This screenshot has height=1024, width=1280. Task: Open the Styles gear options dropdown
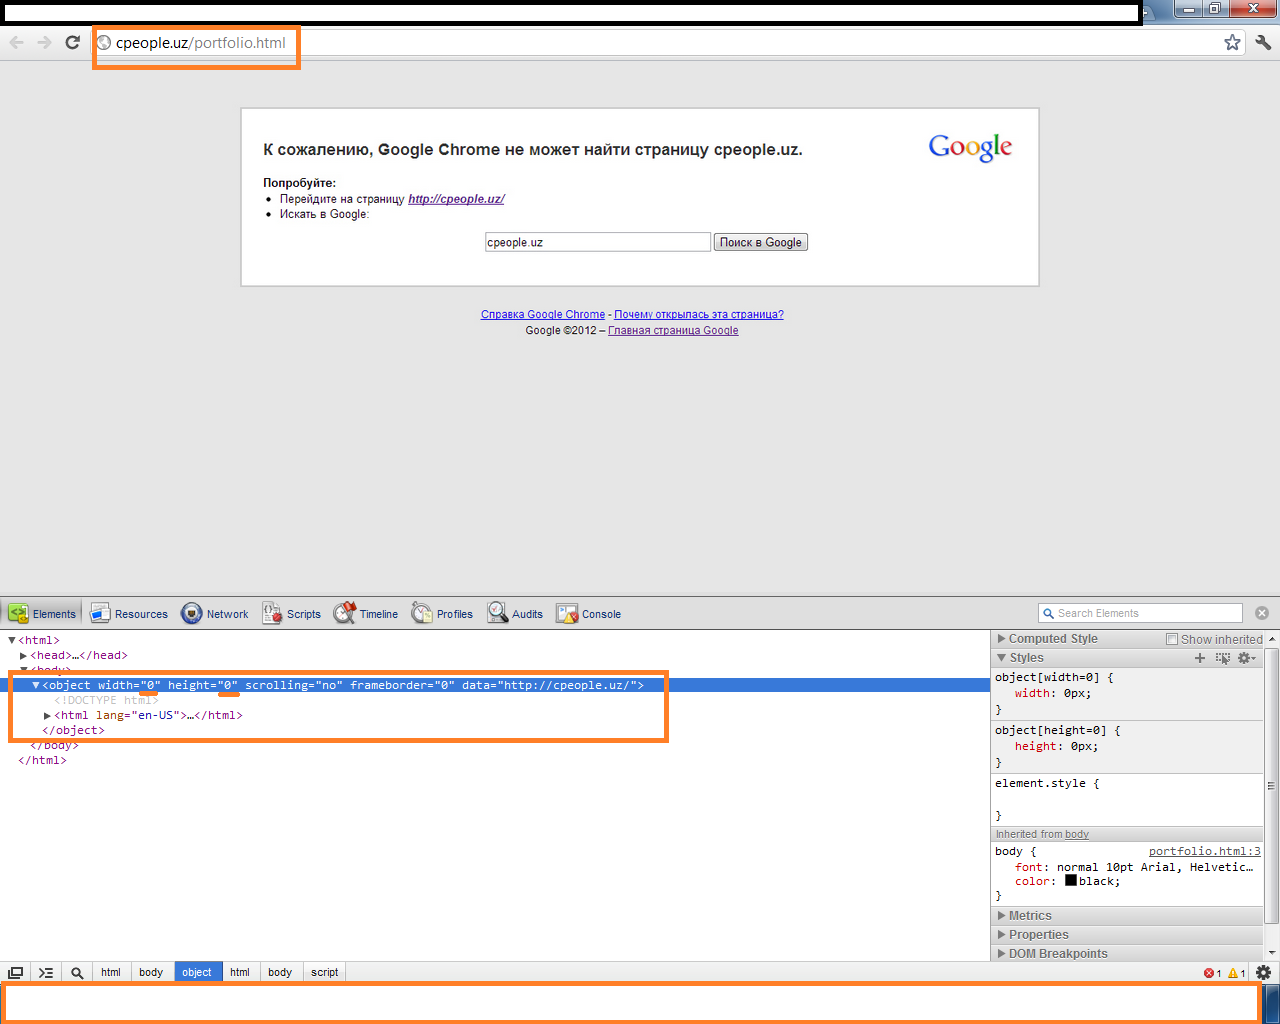1246,658
